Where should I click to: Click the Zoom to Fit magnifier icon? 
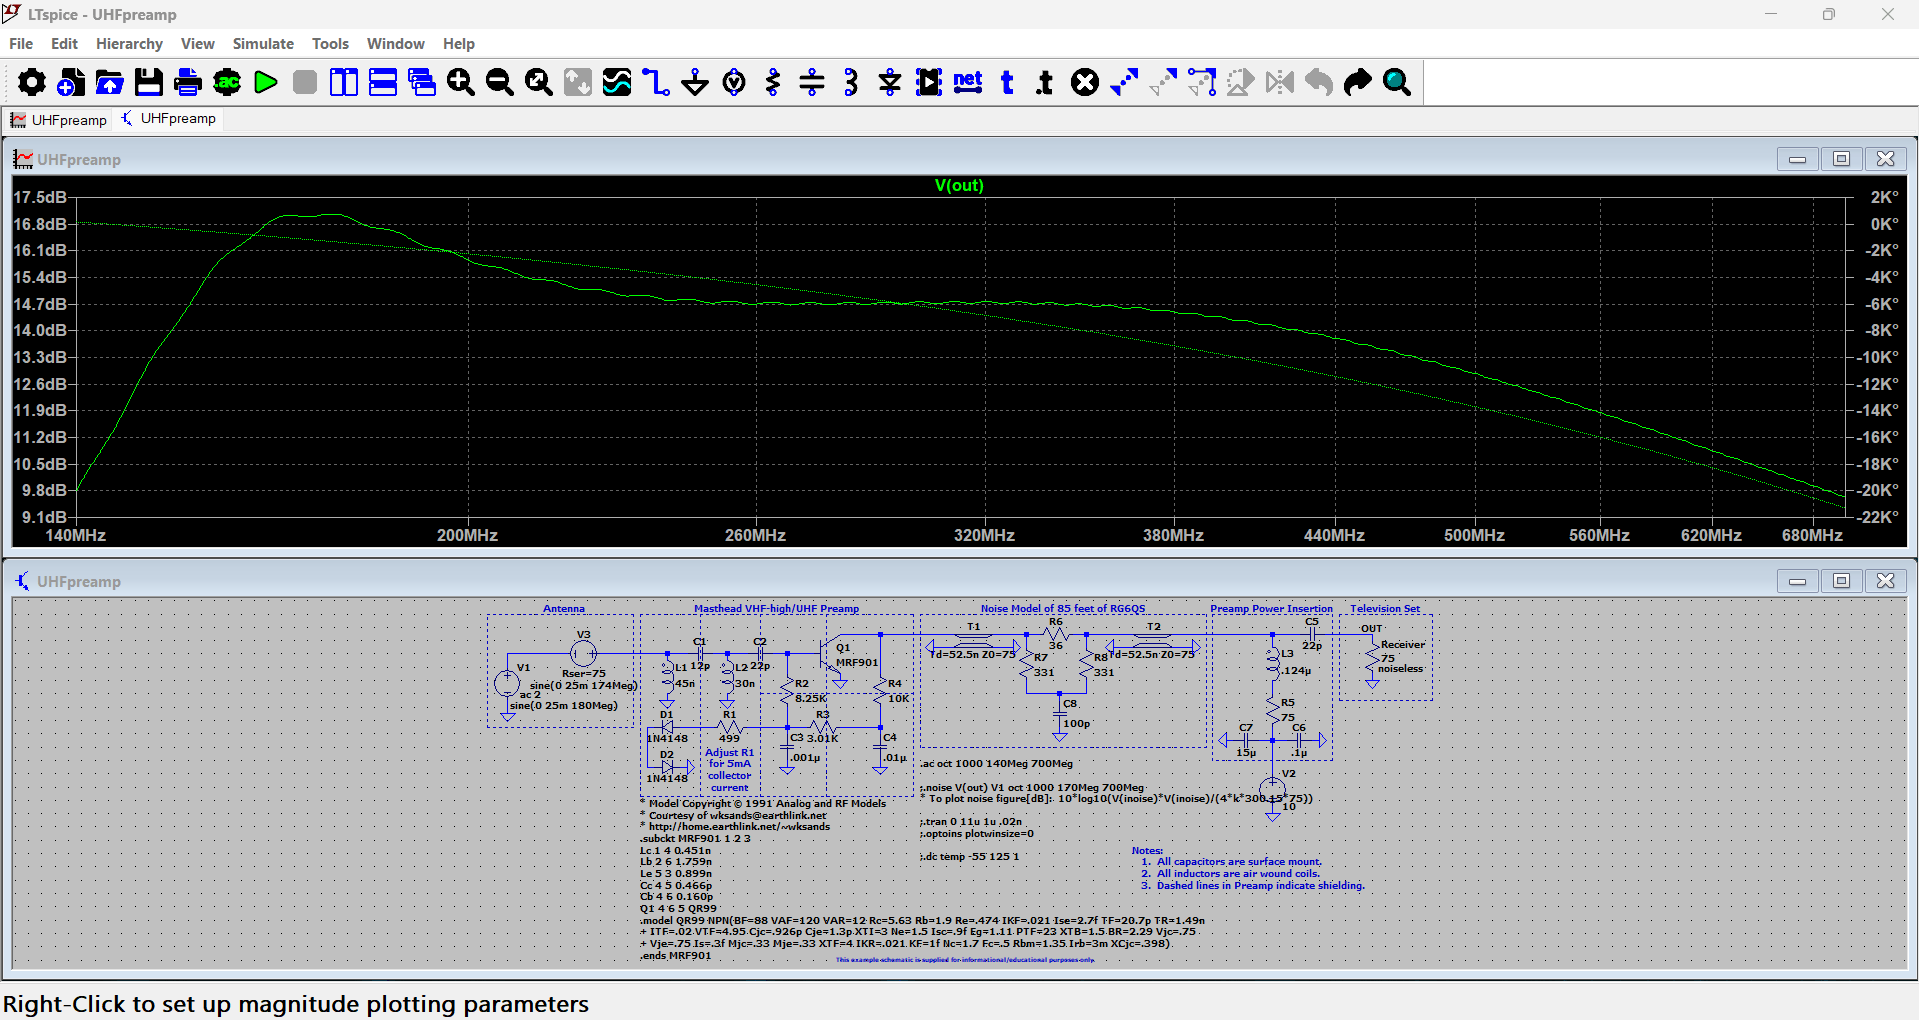pos(539,82)
